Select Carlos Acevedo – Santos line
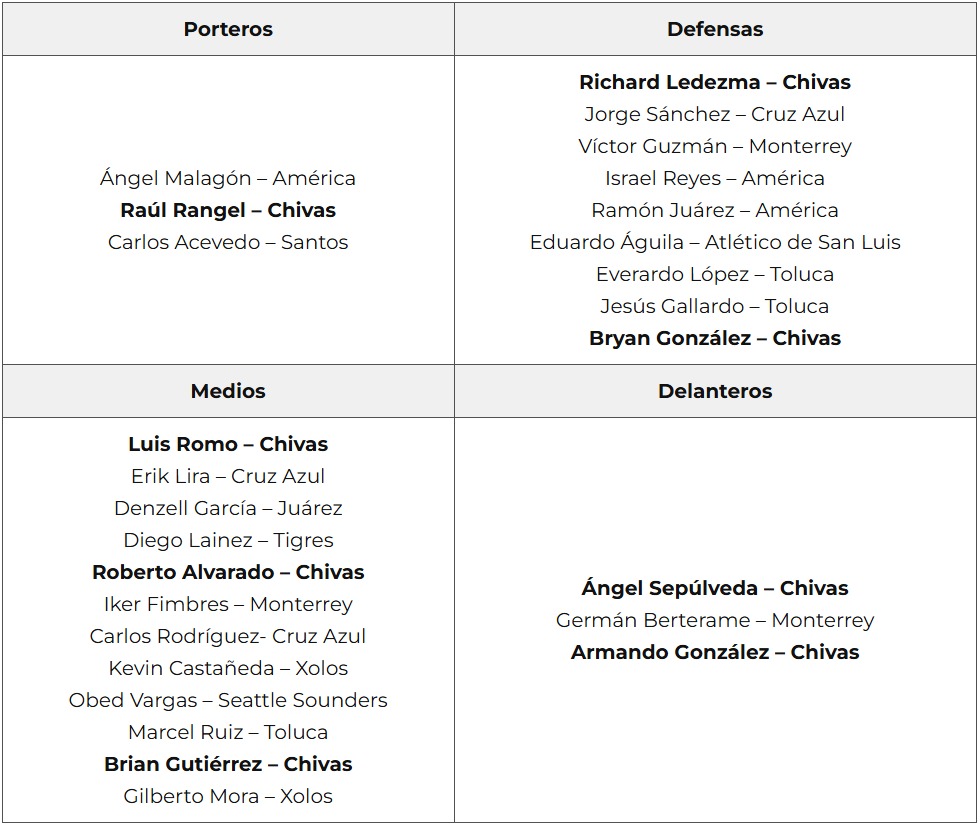Image resolution: width=980 pixels, height=825 pixels. (228, 242)
